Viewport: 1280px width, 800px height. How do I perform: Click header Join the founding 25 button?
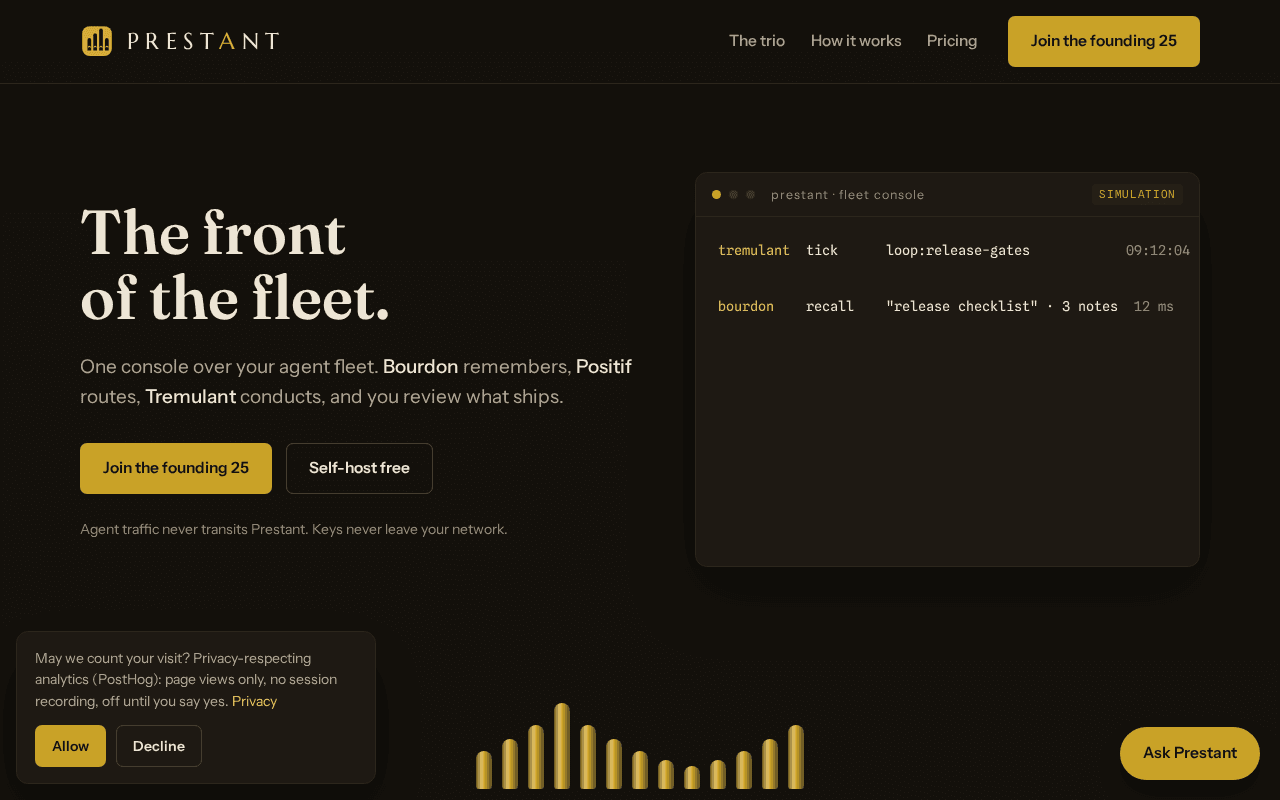click(x=1104, y=41)
